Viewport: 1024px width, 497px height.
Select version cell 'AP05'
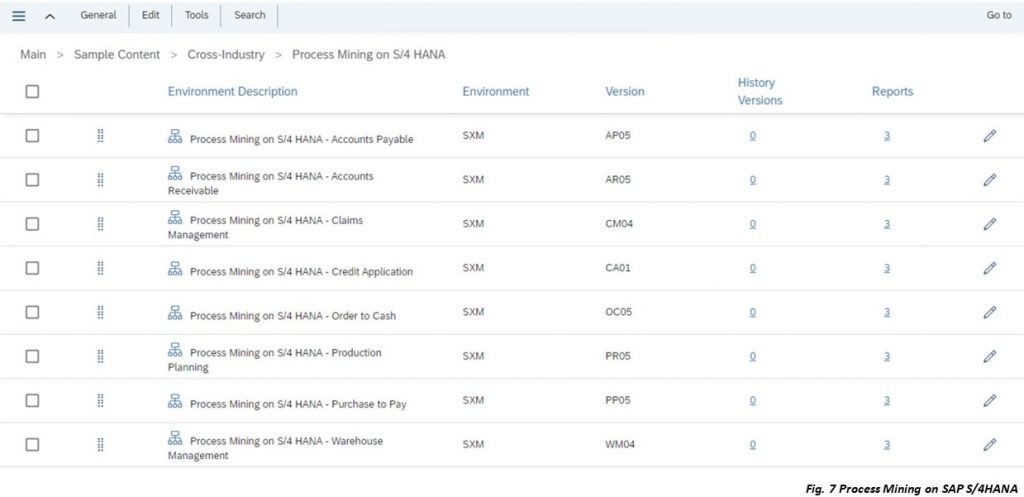(618, 136)
